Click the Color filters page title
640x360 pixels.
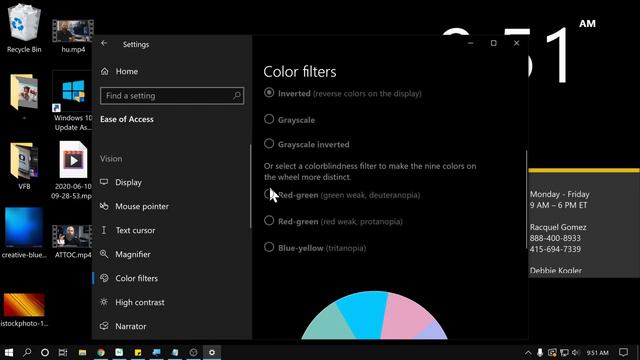[x=300, y=72]
